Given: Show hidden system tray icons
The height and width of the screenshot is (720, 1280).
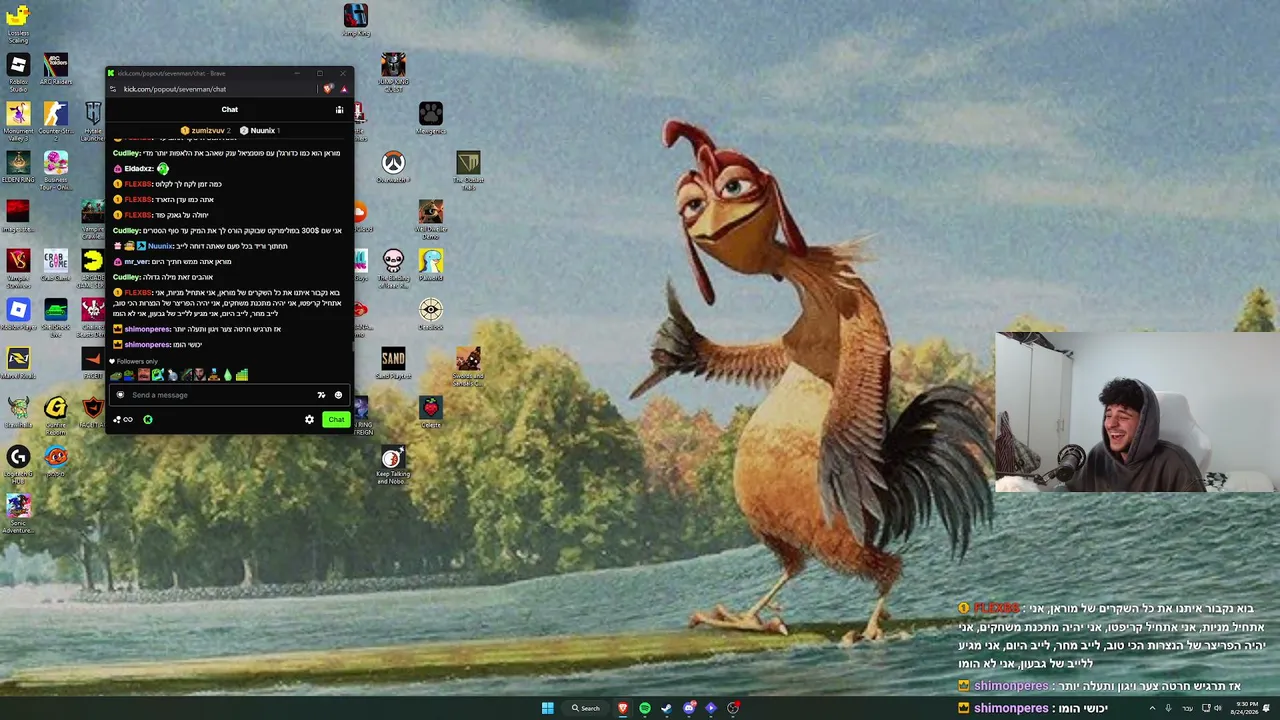Looking at the screenshot, I should point(1152,708).
